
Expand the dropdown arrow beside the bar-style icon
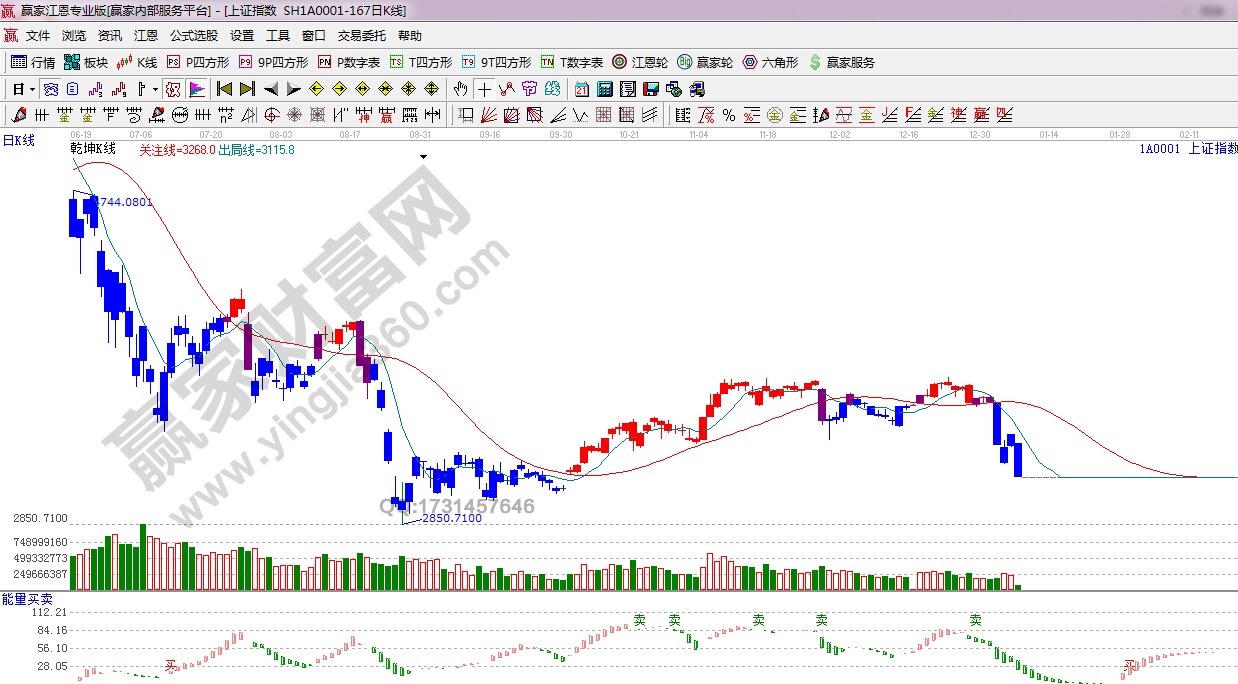pos(155,89)
